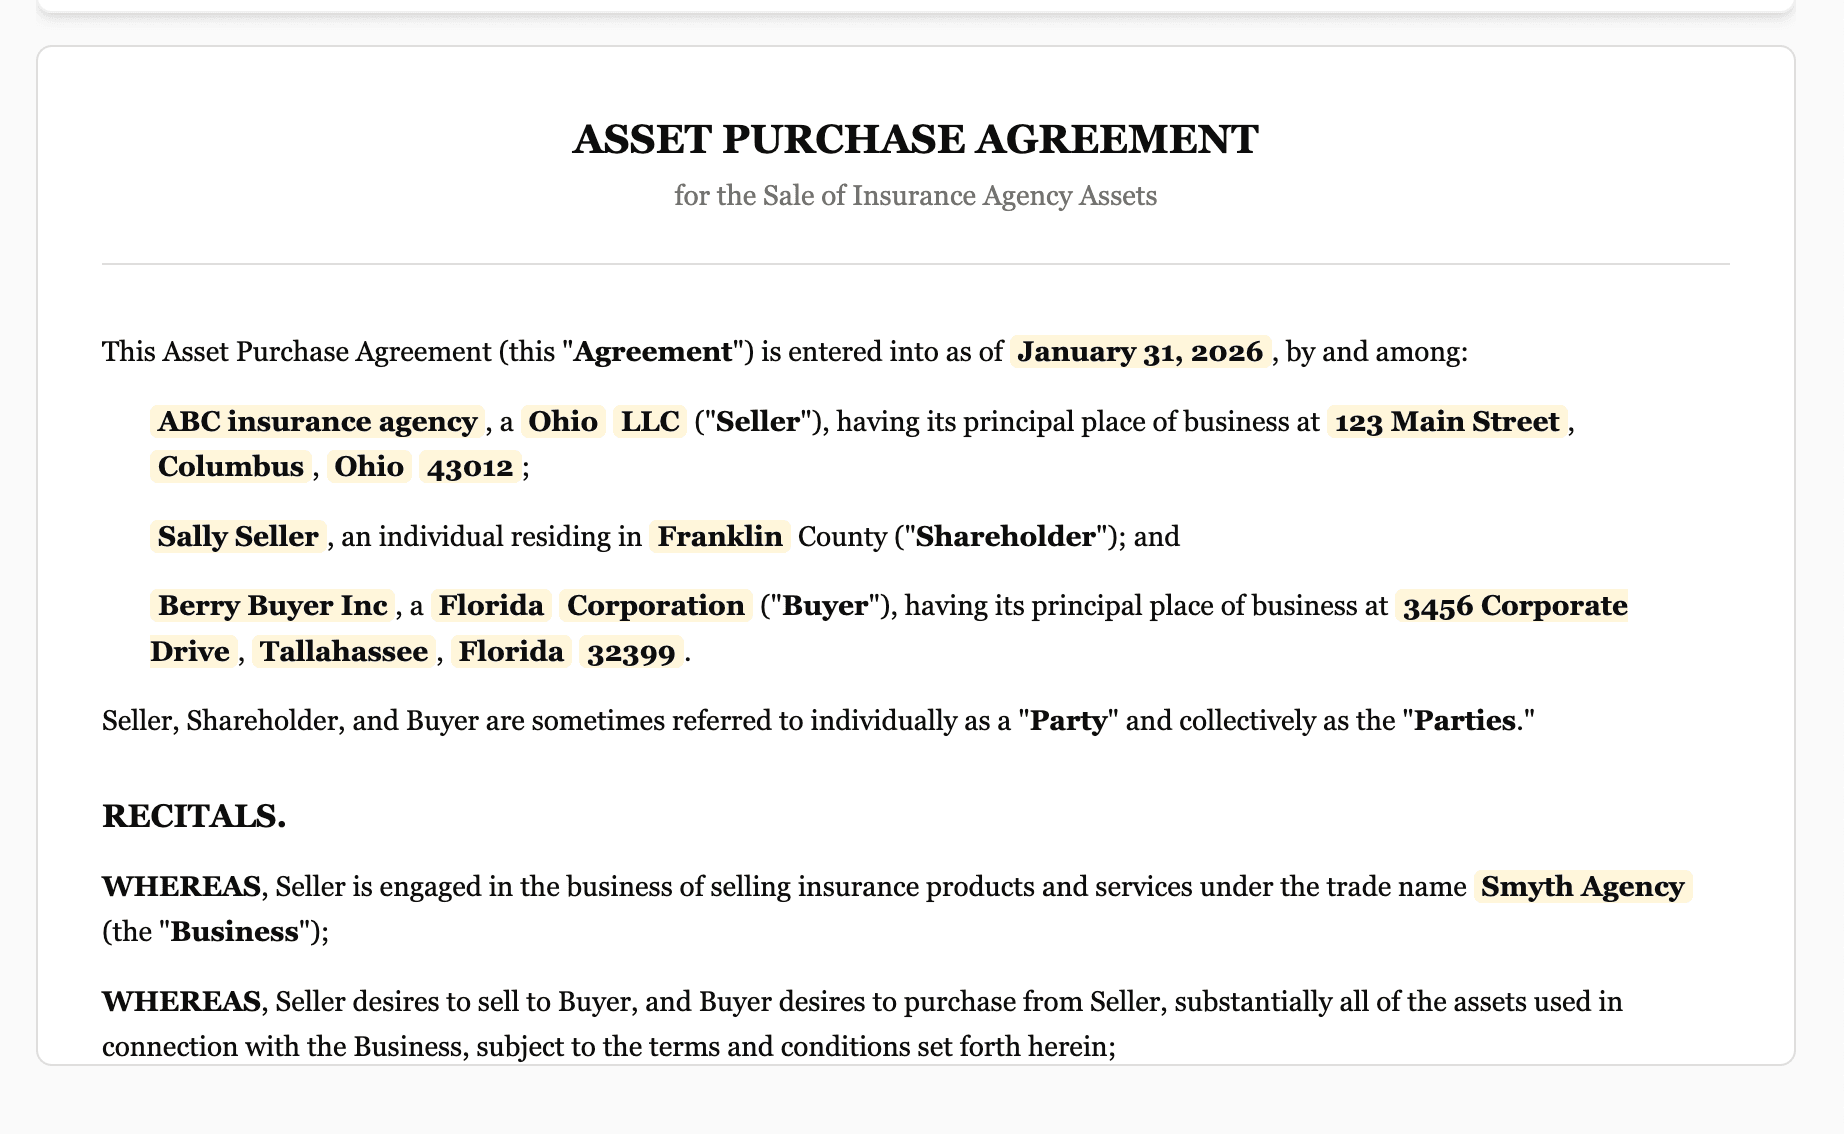Click the 32399 zip code field
Image resolution: width=1844 pixels, height=1134 pixels.
631,652
